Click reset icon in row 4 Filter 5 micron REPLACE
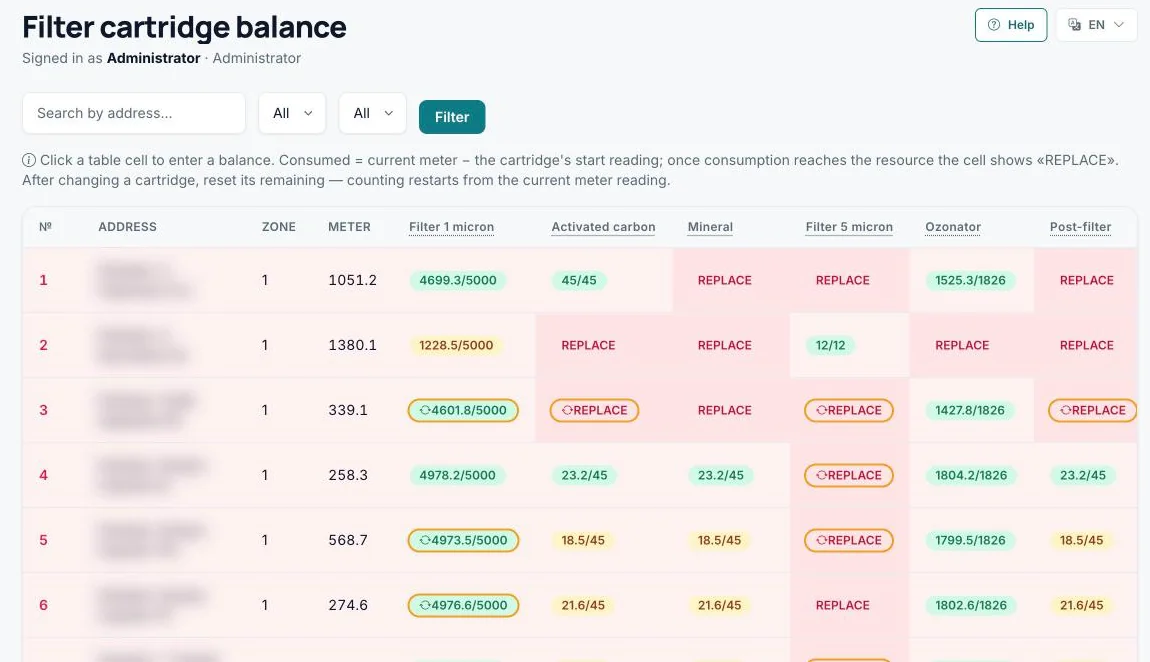This screenshot has width=1150, height=662. click(821, 475)
